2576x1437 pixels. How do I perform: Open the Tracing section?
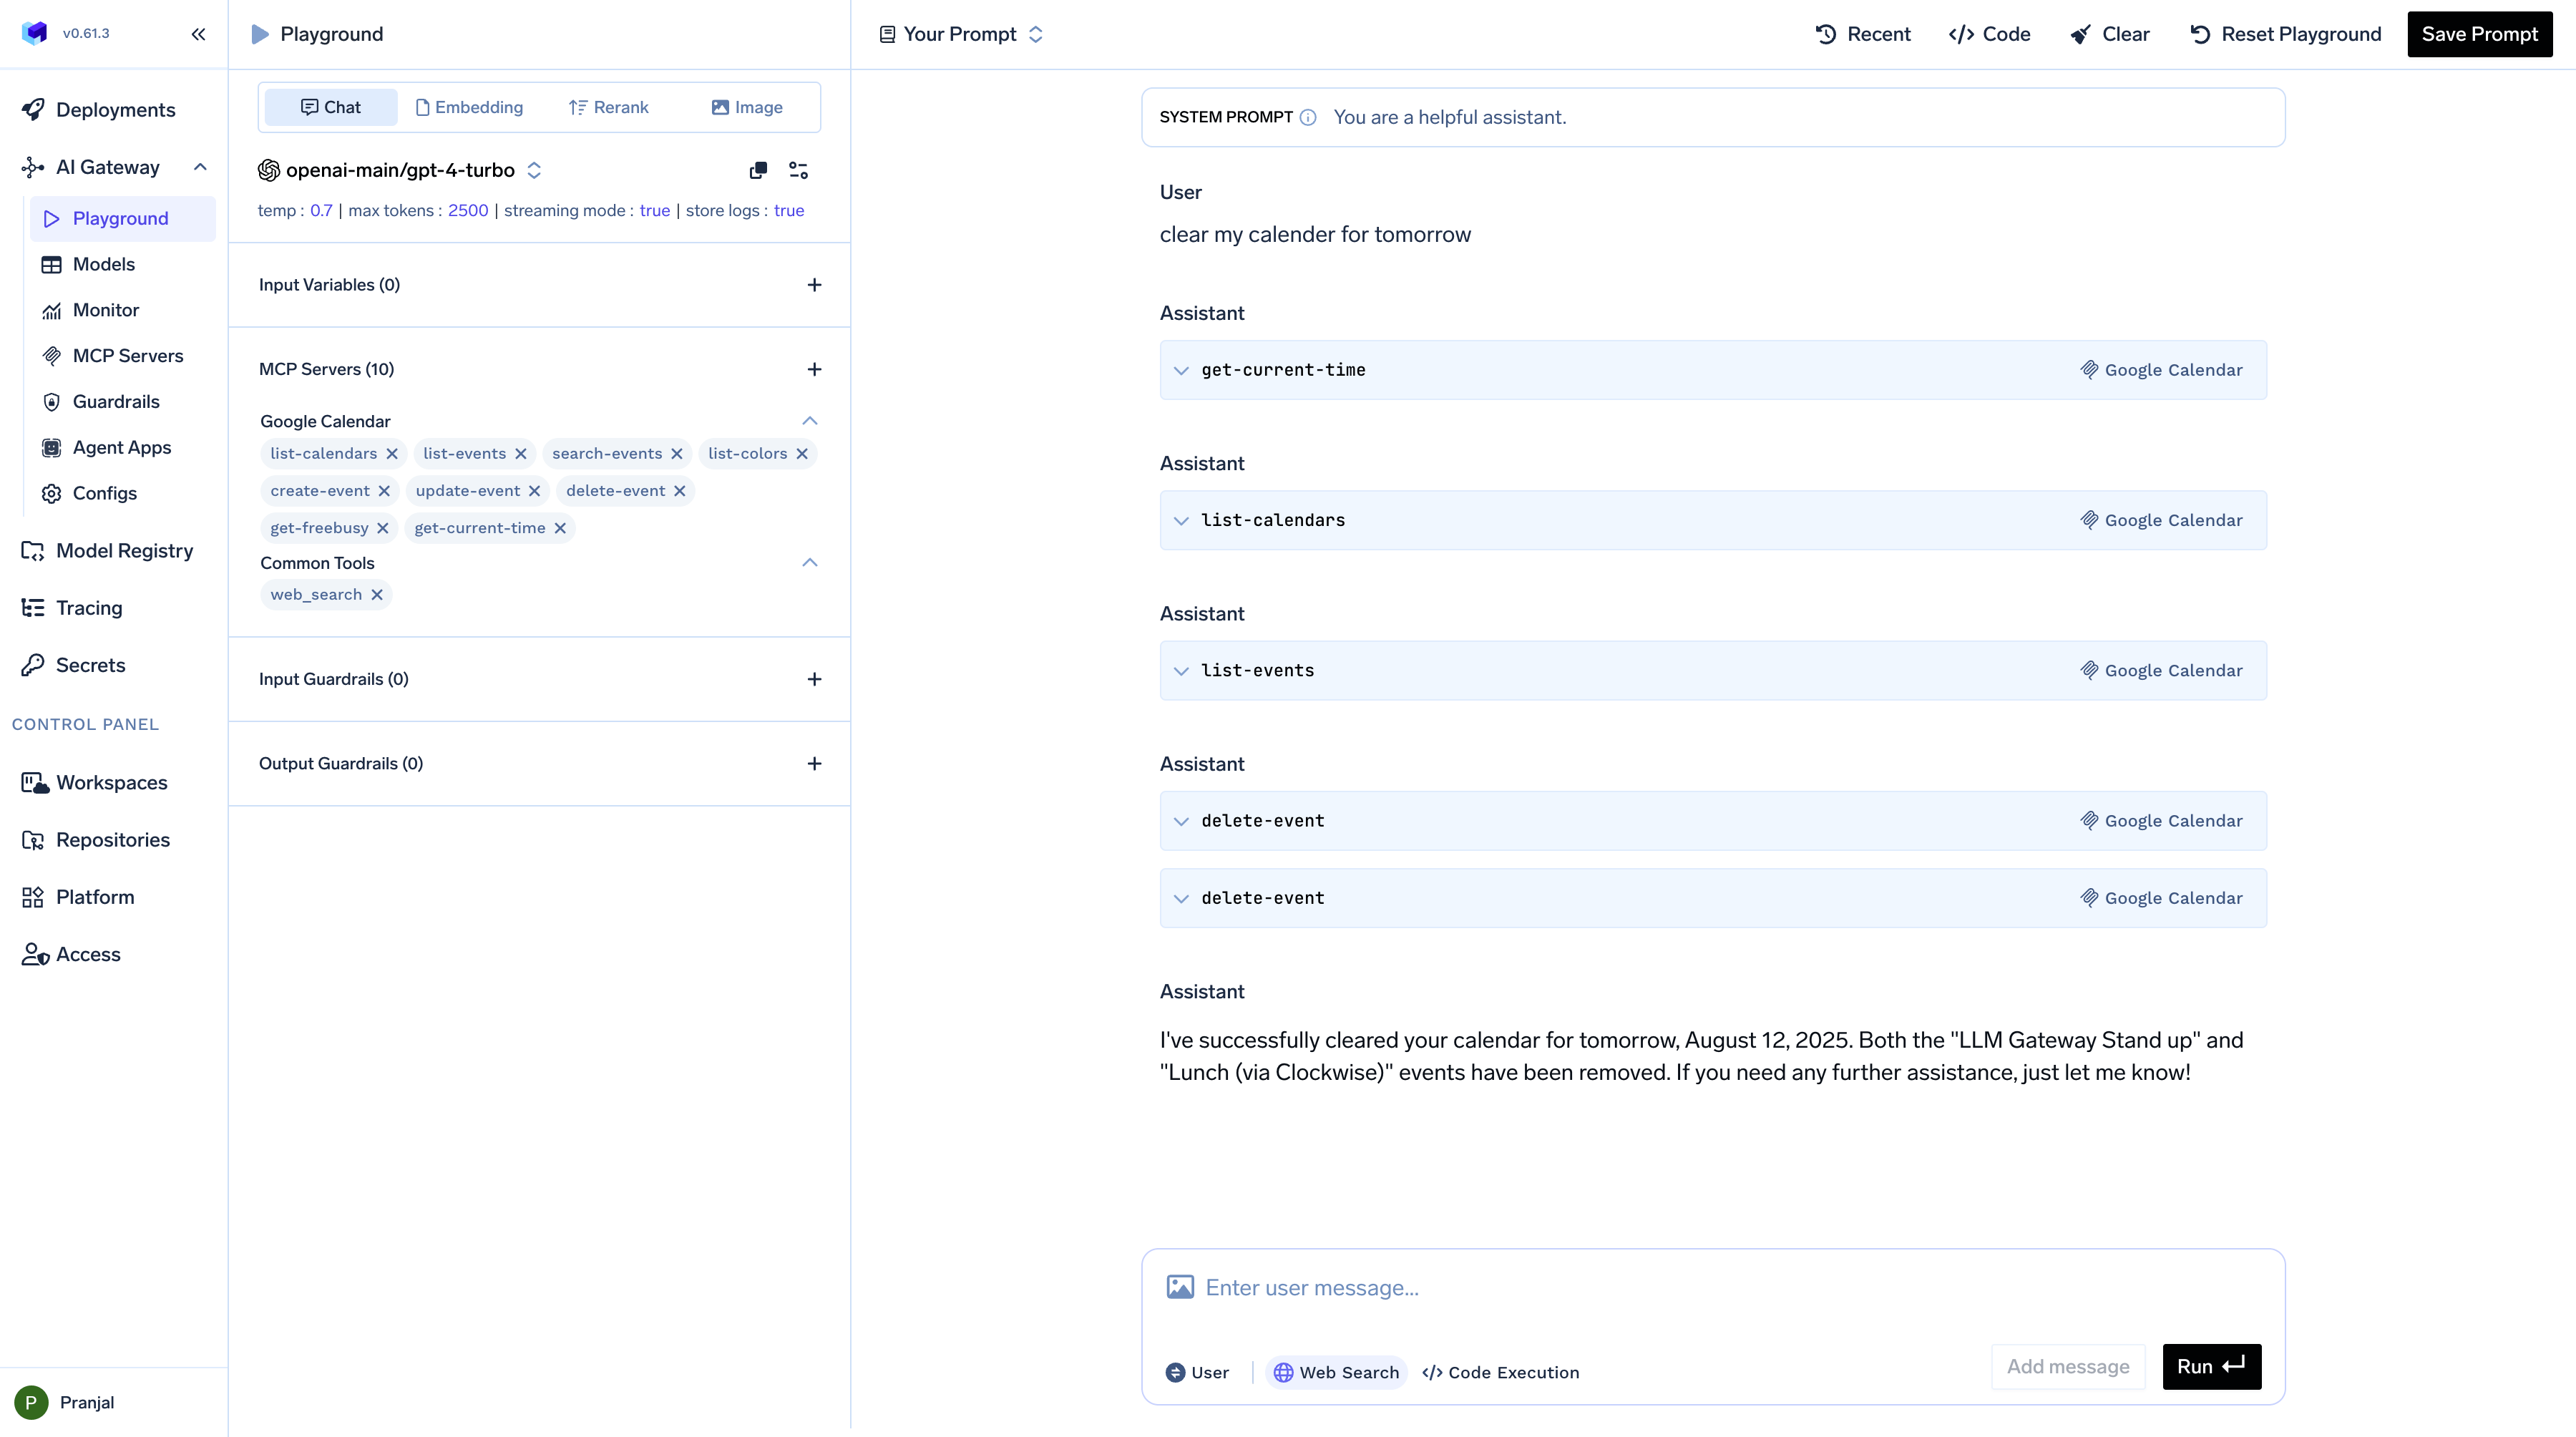click(88, 608)
